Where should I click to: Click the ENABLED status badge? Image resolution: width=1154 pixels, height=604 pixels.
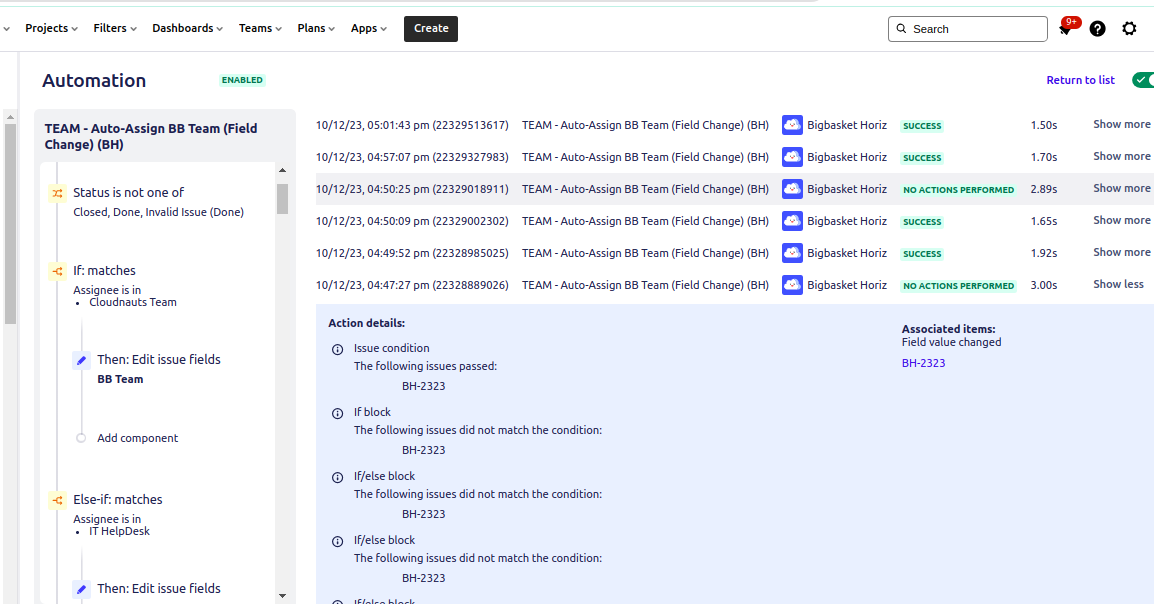point(242,80)
